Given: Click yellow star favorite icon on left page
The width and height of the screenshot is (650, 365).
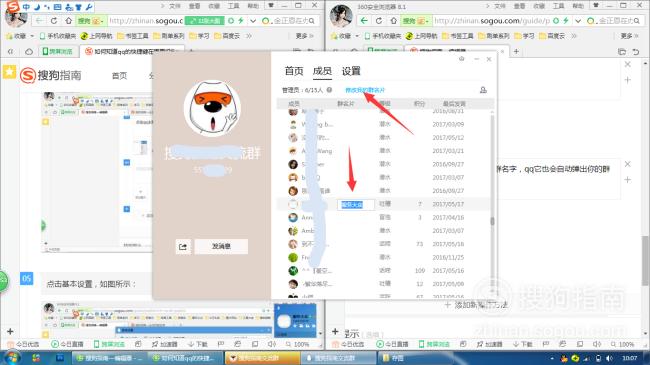Looking at the screenshot, I should coord(9,72).
